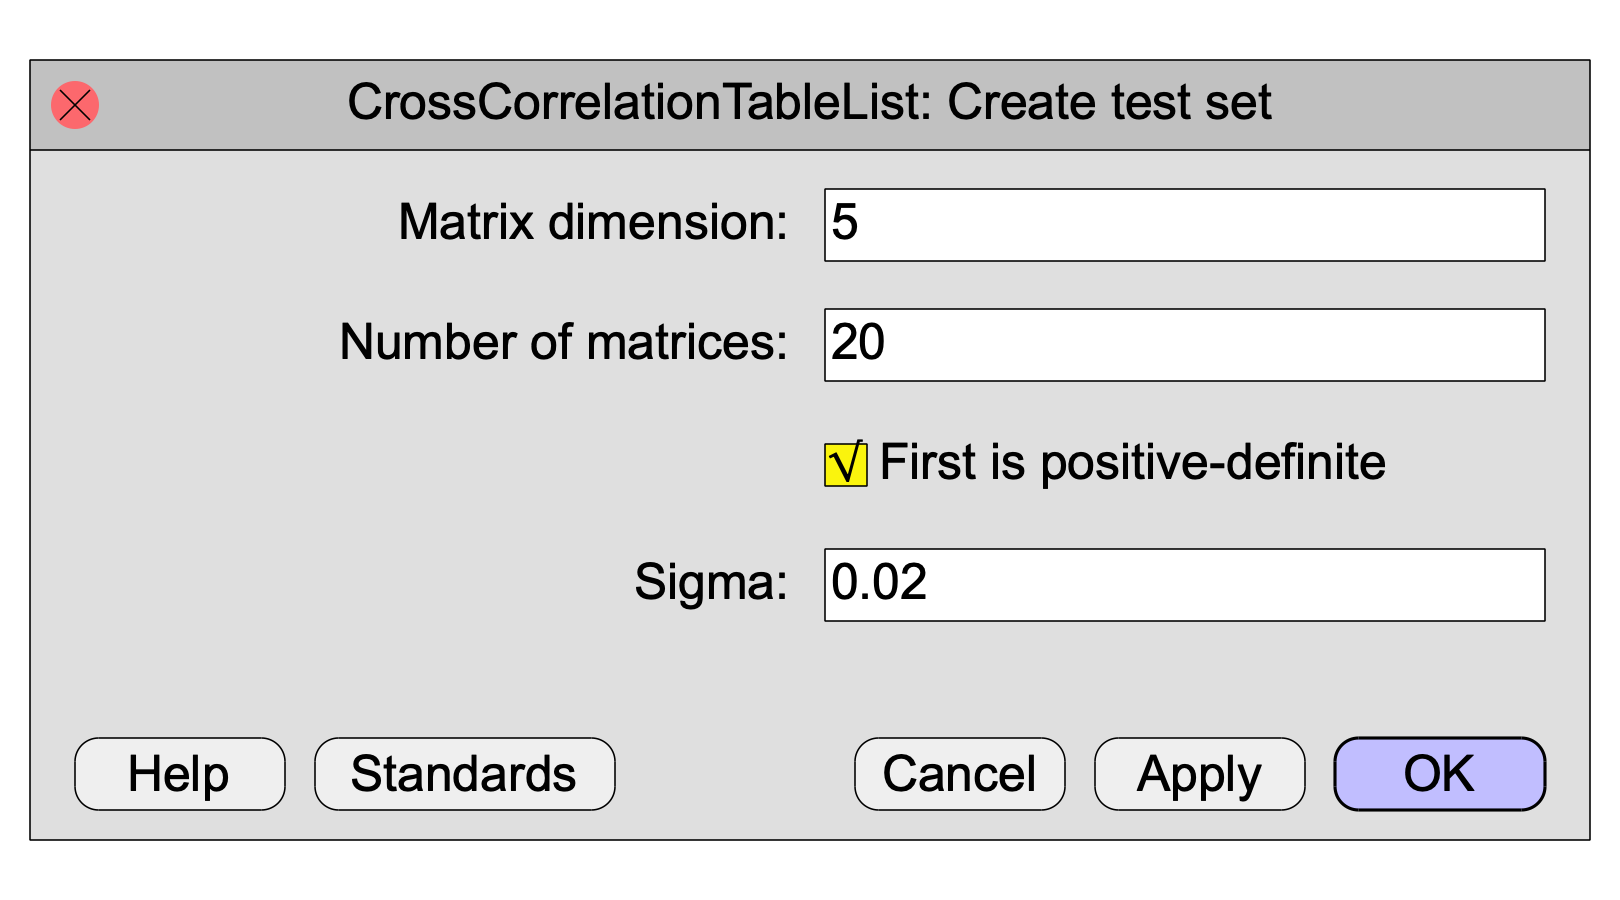Click the yellow checkmark box
This screenshot has width=1620, height=900.
tap(846, 464)
